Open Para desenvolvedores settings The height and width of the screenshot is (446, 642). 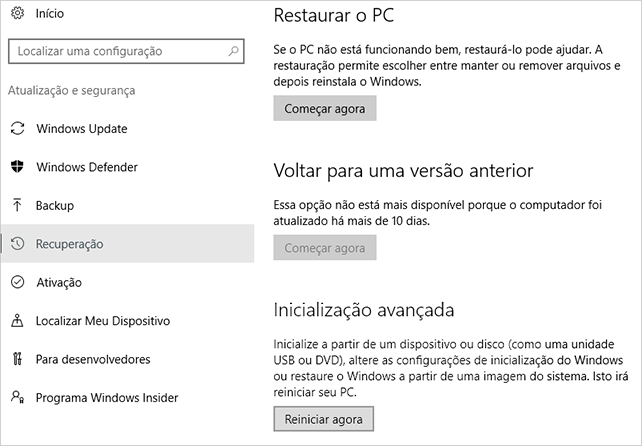pyautogui.click(x=127, y=359)
